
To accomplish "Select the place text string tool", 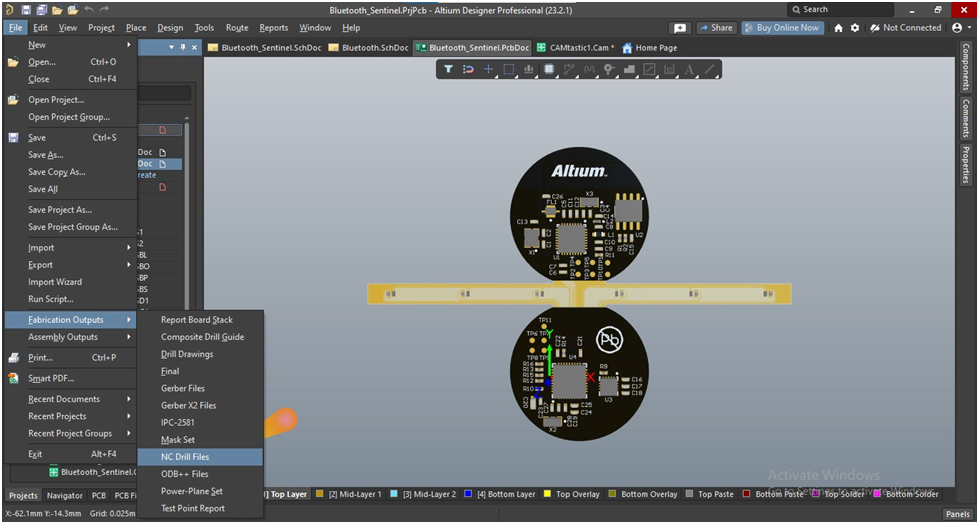I will point(690,69).
